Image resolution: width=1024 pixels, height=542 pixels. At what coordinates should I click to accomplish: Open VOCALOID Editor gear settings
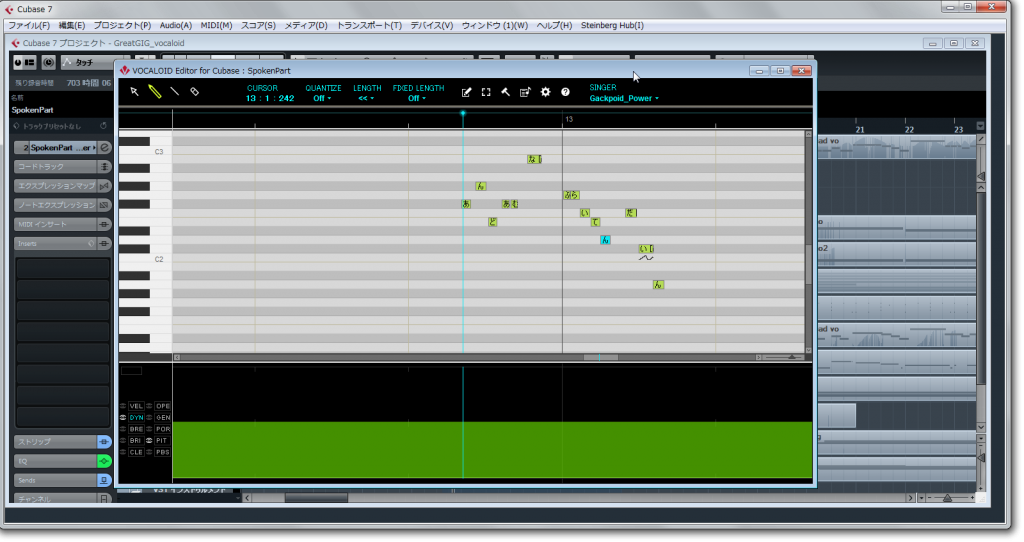click(x=546, y=93)
